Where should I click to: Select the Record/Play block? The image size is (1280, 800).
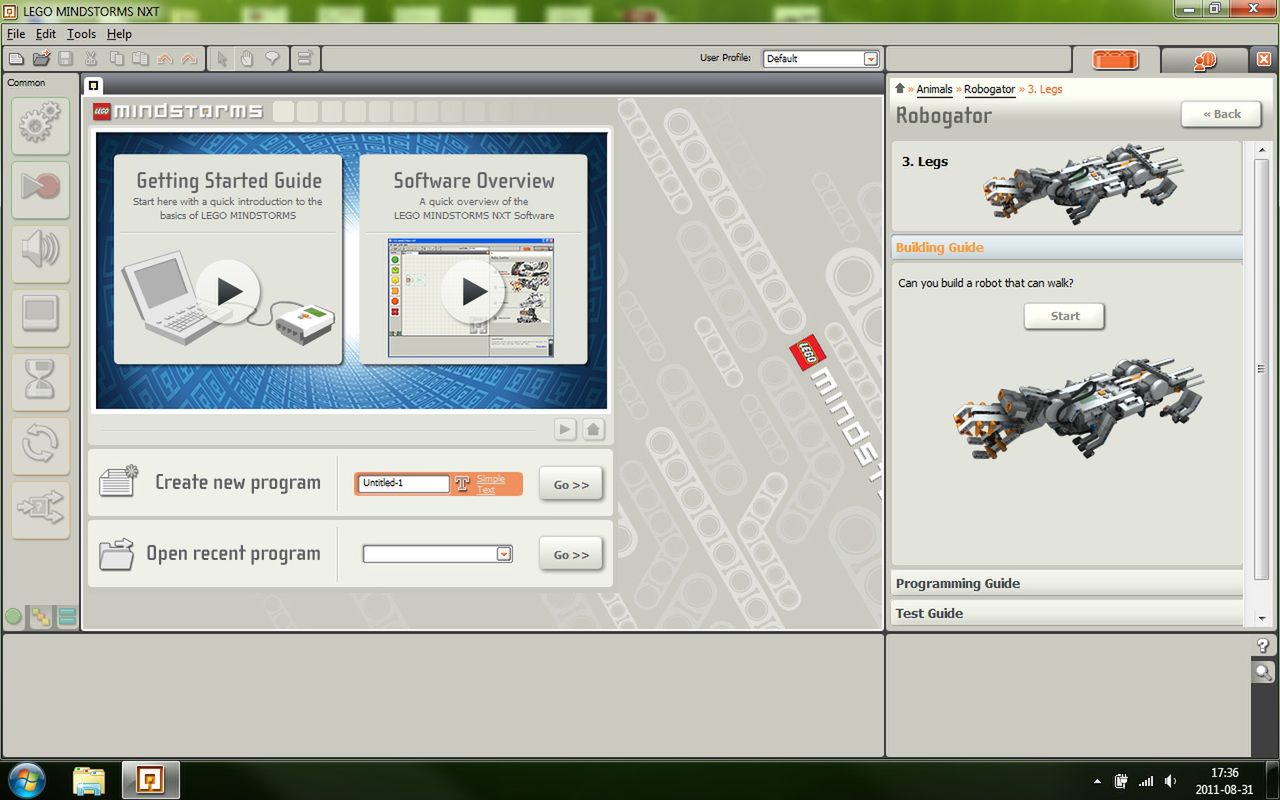[x=40, y=190]
